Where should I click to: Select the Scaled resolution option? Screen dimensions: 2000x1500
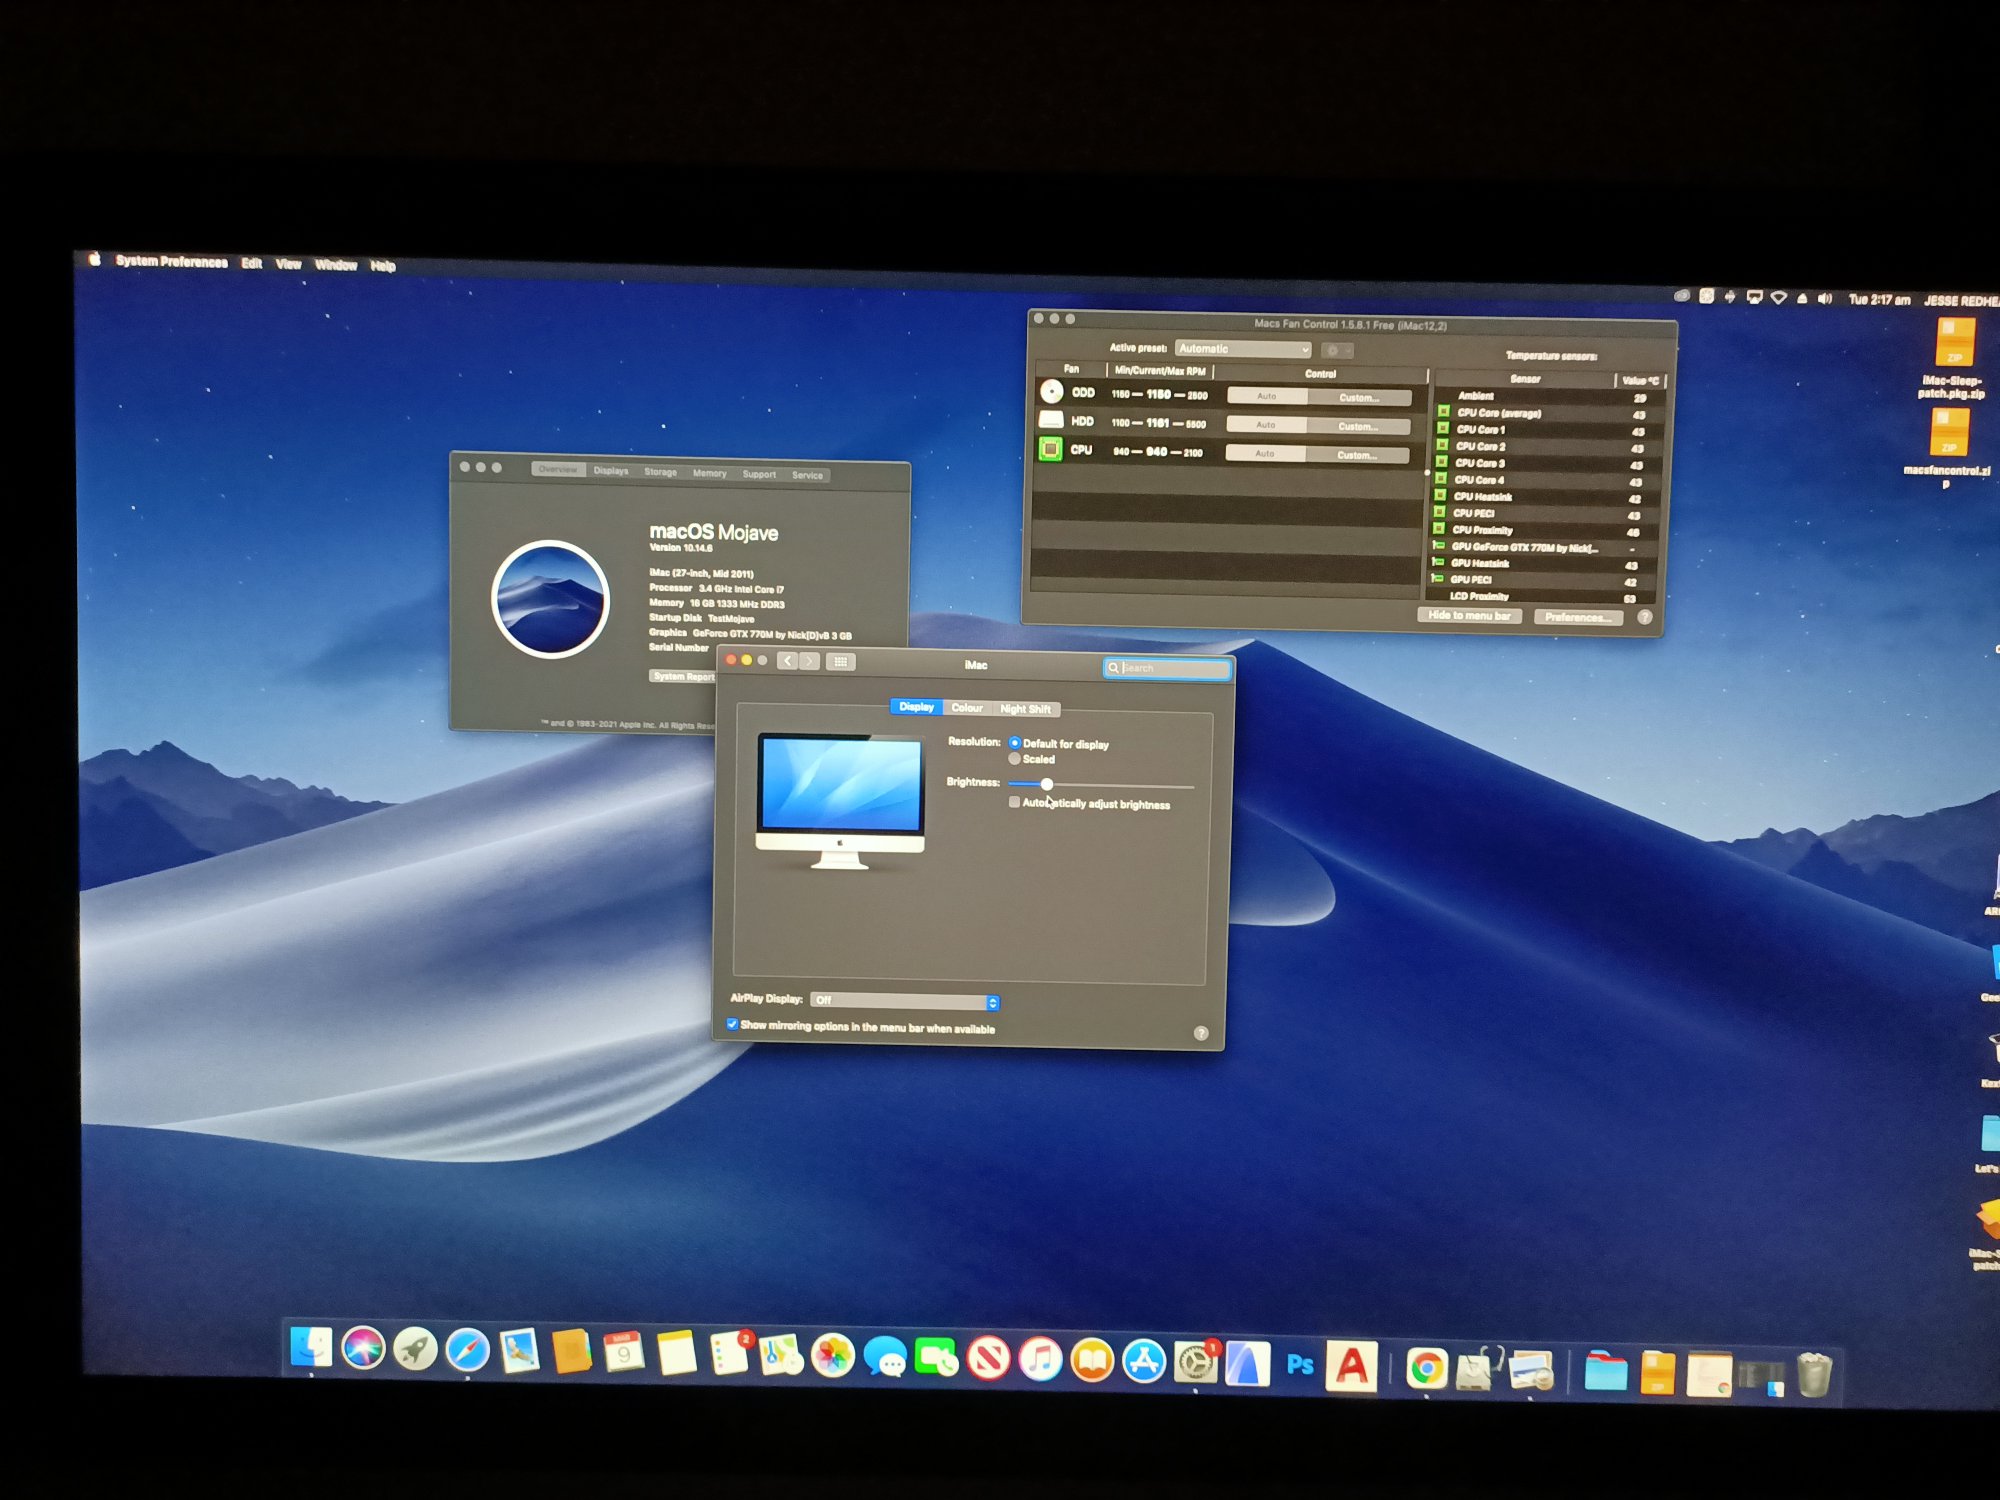point(1015,759)
